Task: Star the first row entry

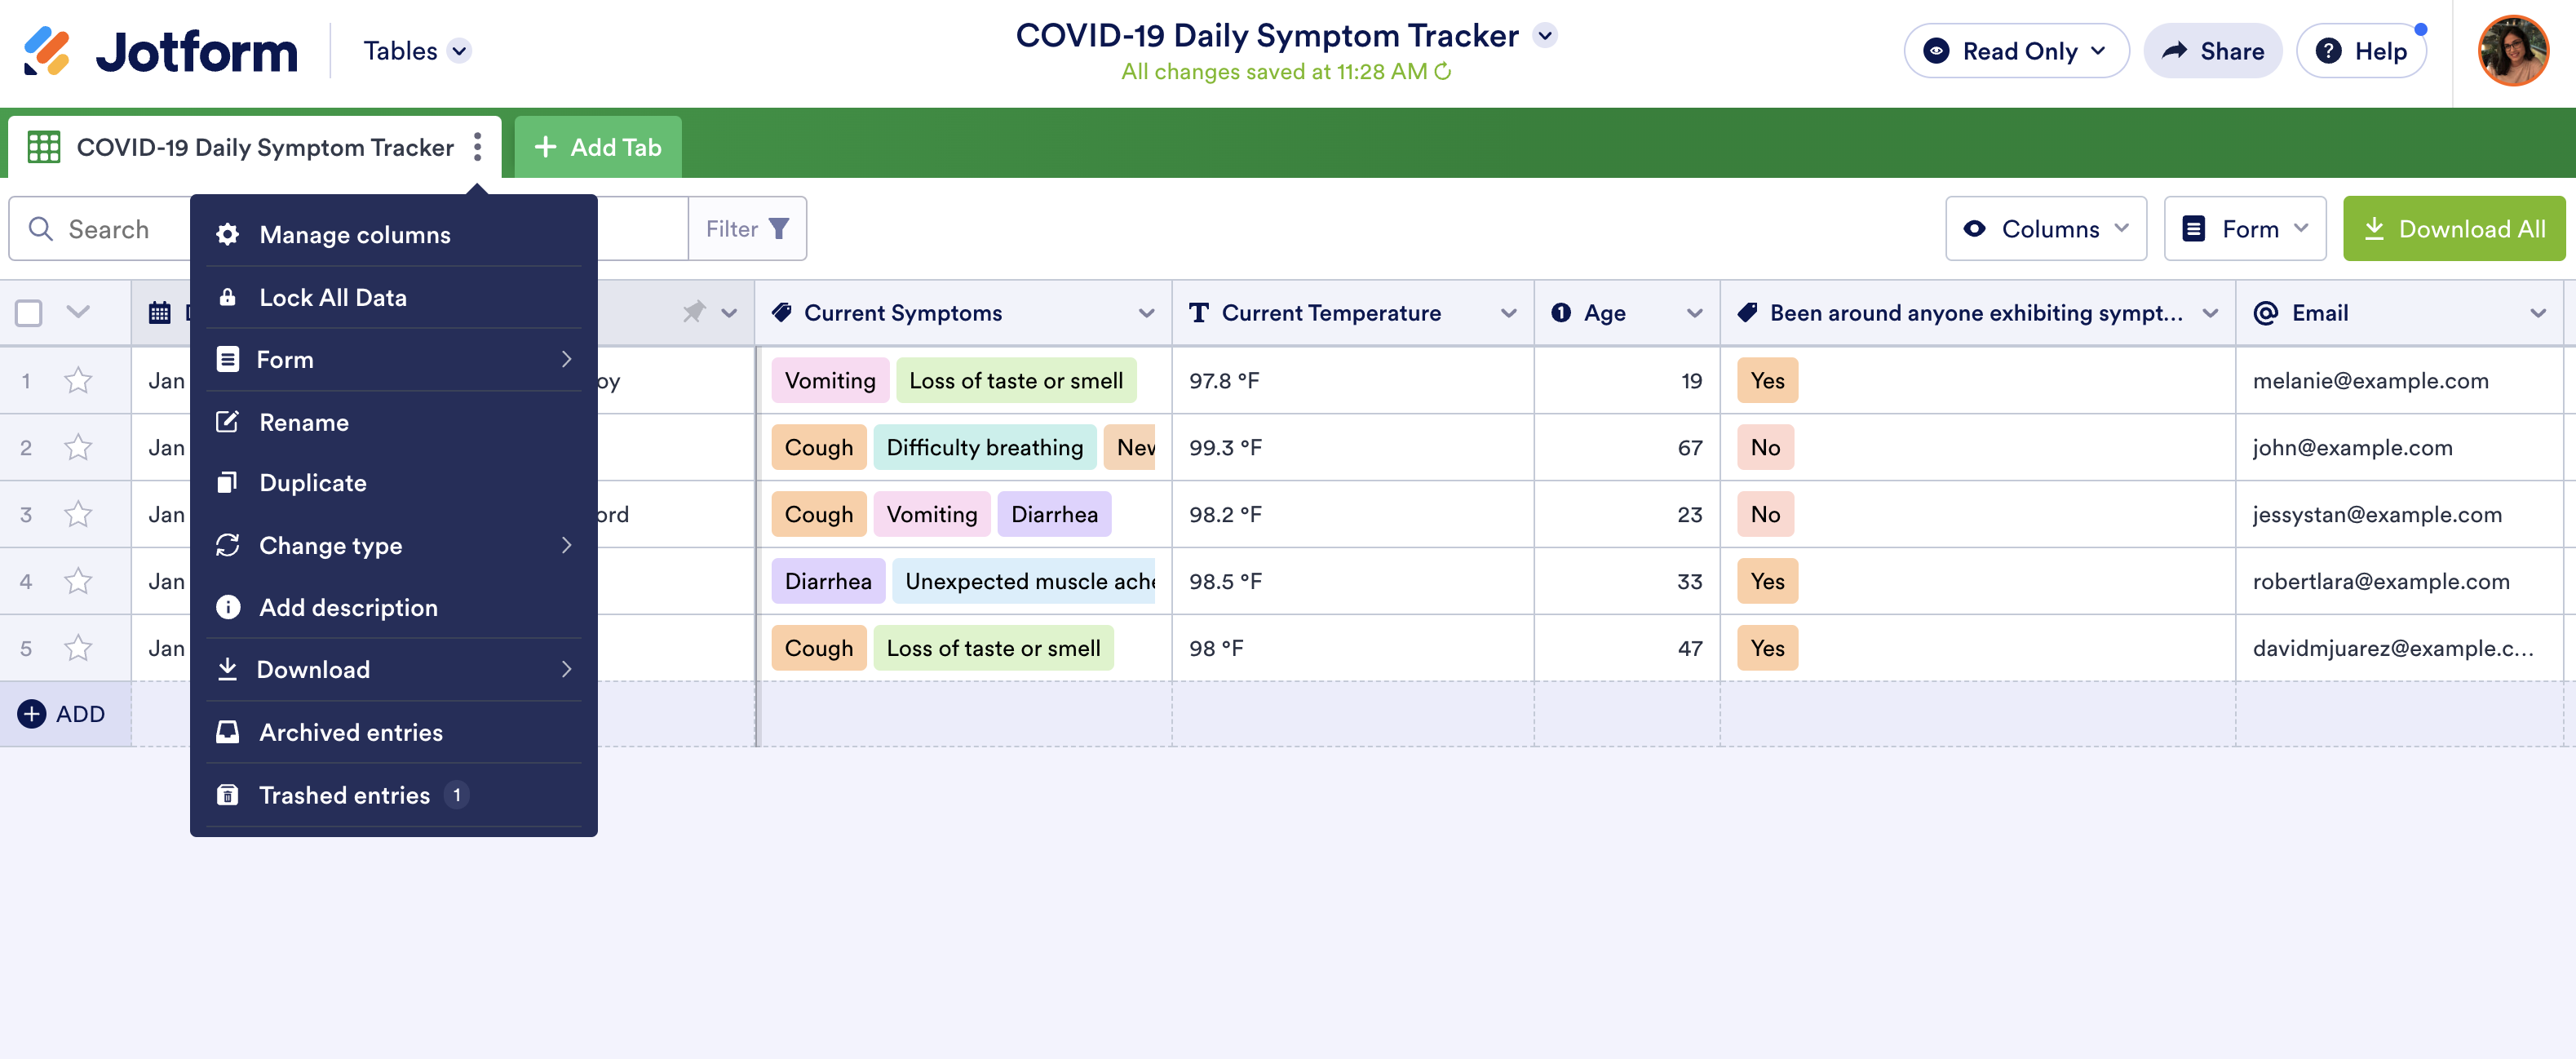Action: tap(78, 381)
